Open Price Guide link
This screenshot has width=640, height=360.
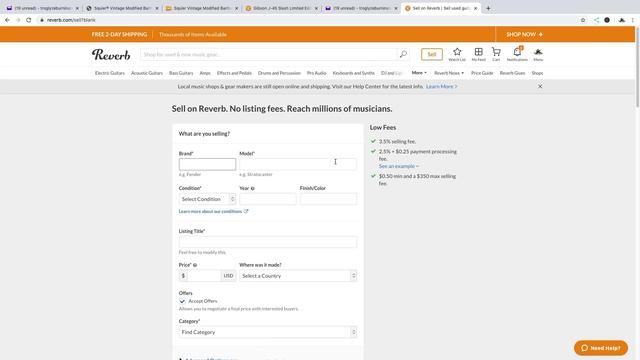[x=482, y=73]
